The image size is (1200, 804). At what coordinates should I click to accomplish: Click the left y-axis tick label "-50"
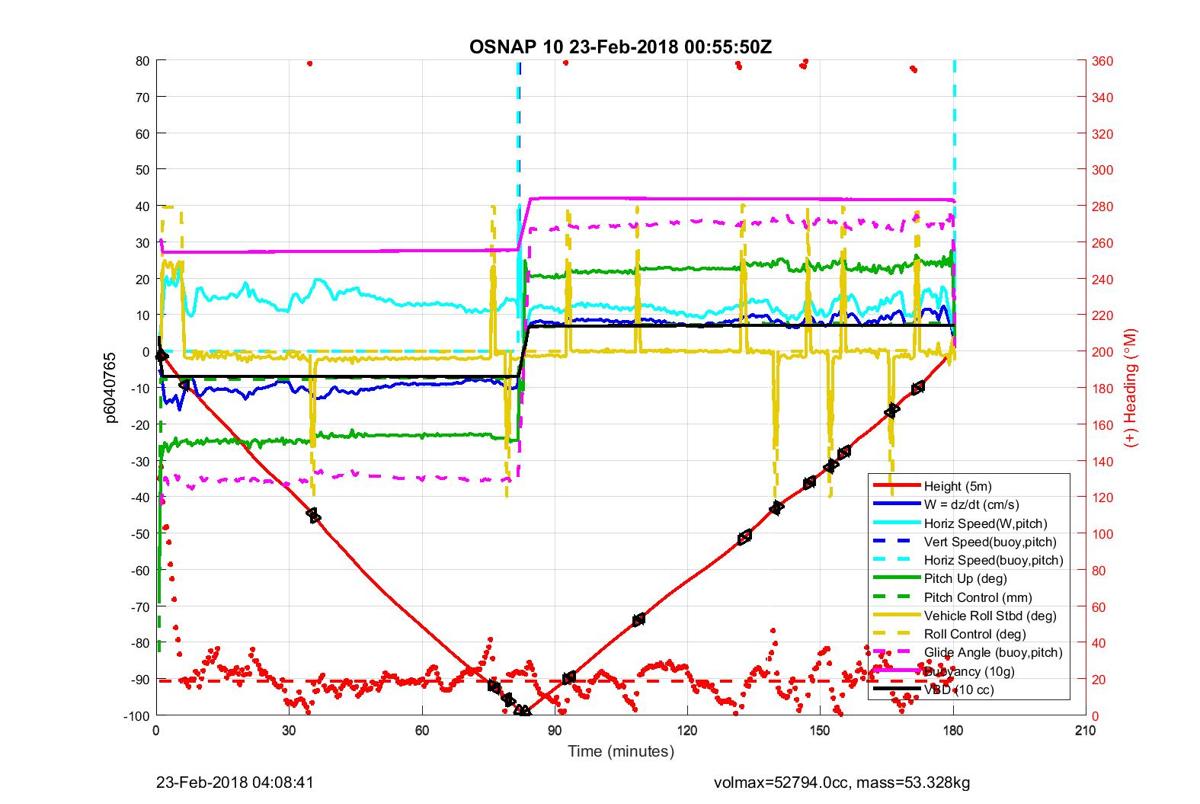click(139, 534)
